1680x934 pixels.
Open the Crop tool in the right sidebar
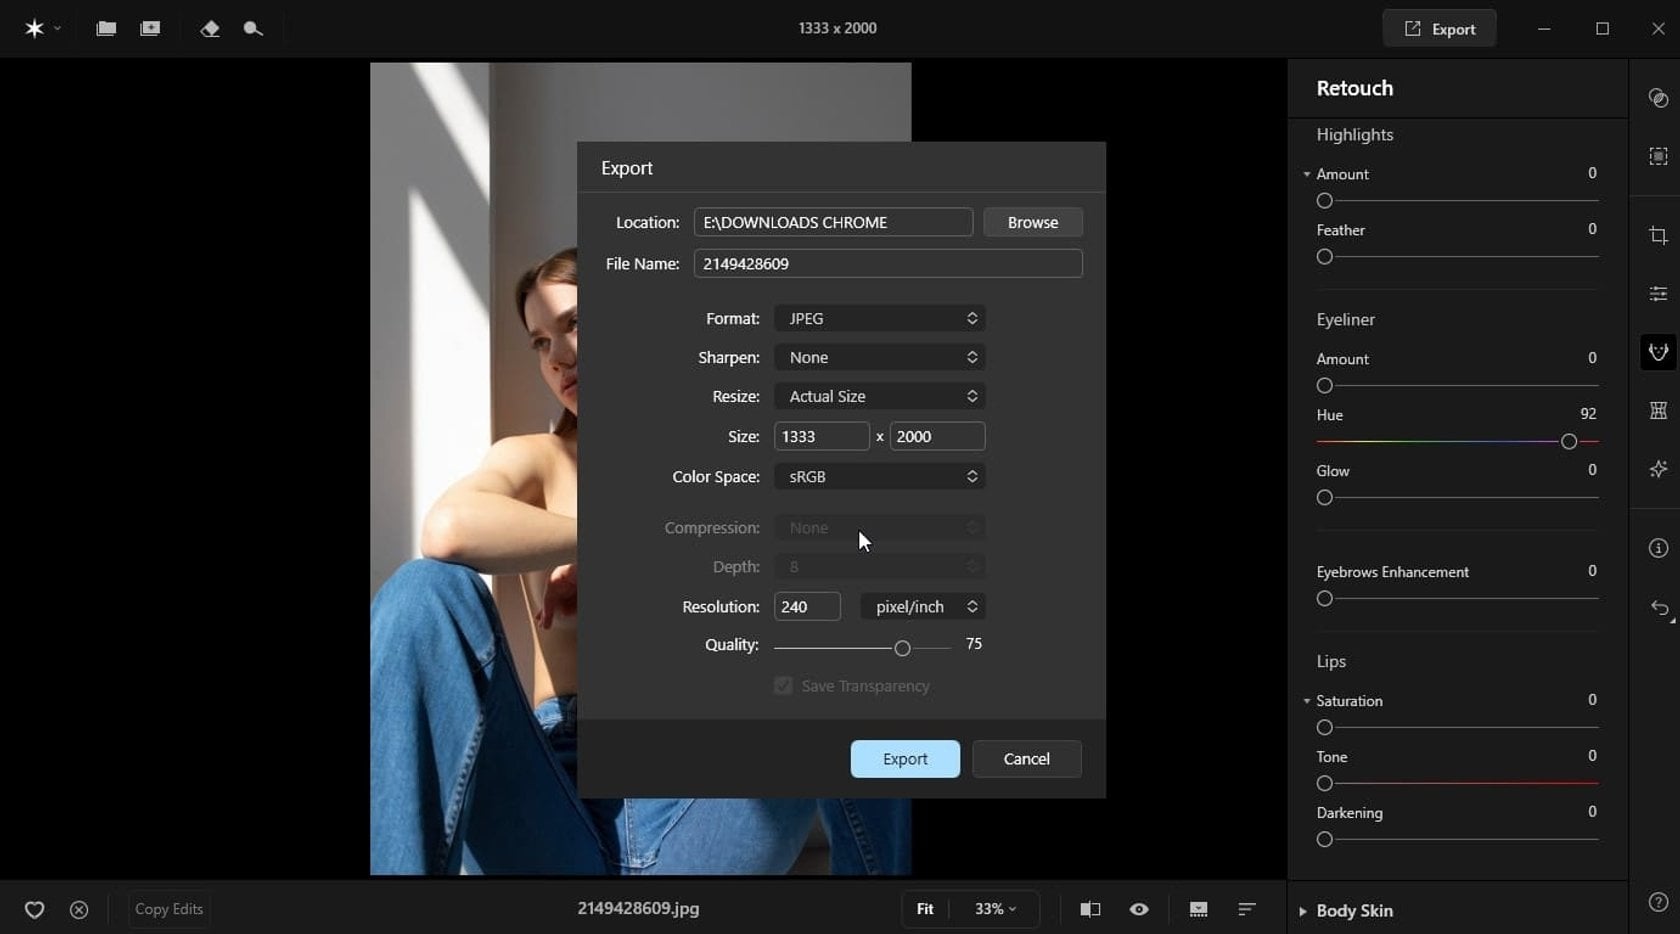(1658, 235)
